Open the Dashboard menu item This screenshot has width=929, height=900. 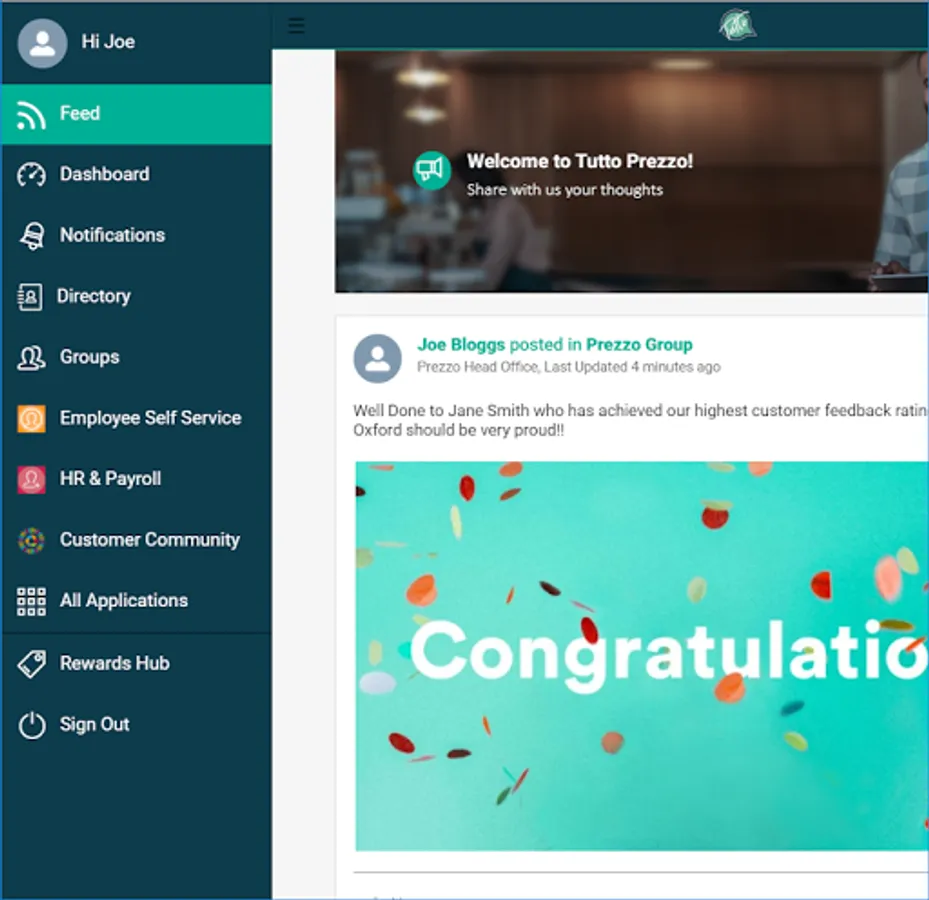click(x=136, y=175)
